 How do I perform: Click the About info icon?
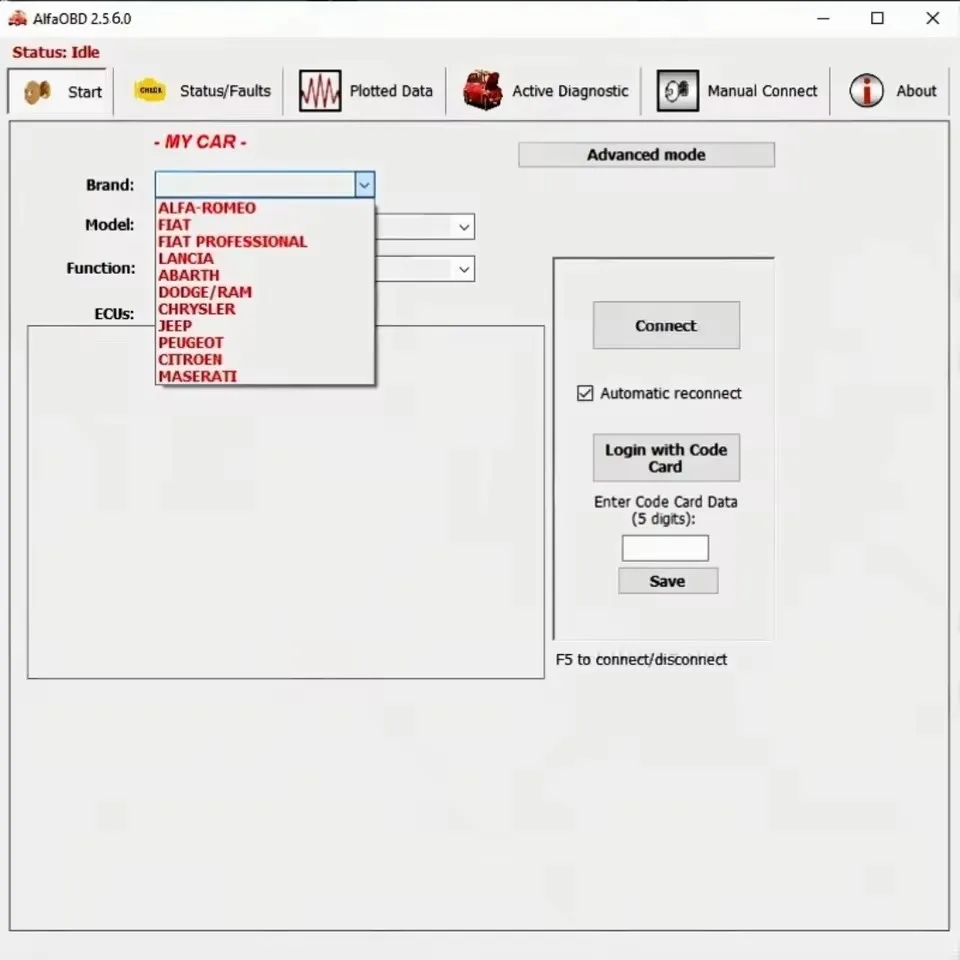click(x=866, y=90)
